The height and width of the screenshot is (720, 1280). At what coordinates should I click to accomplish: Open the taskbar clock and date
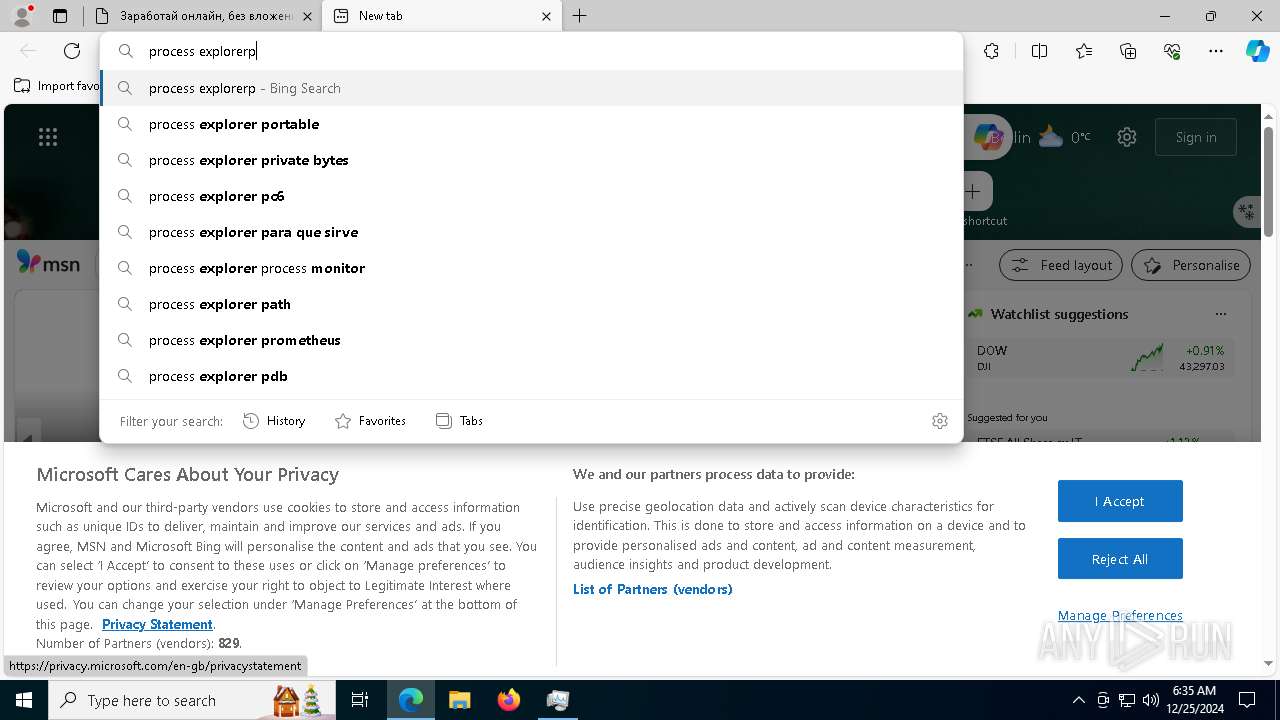[x=1193, y=700]
